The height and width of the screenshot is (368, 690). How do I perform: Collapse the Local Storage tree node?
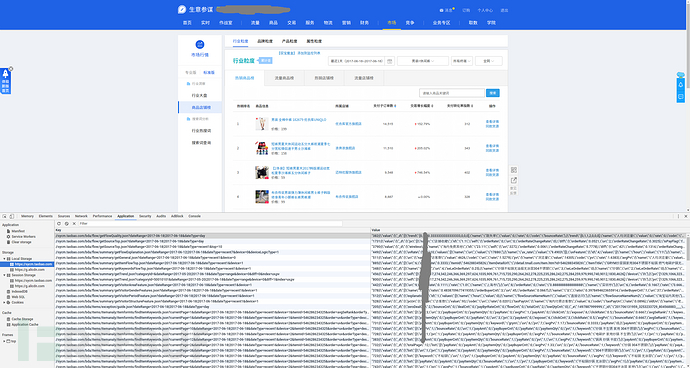(x=4, y=258)
